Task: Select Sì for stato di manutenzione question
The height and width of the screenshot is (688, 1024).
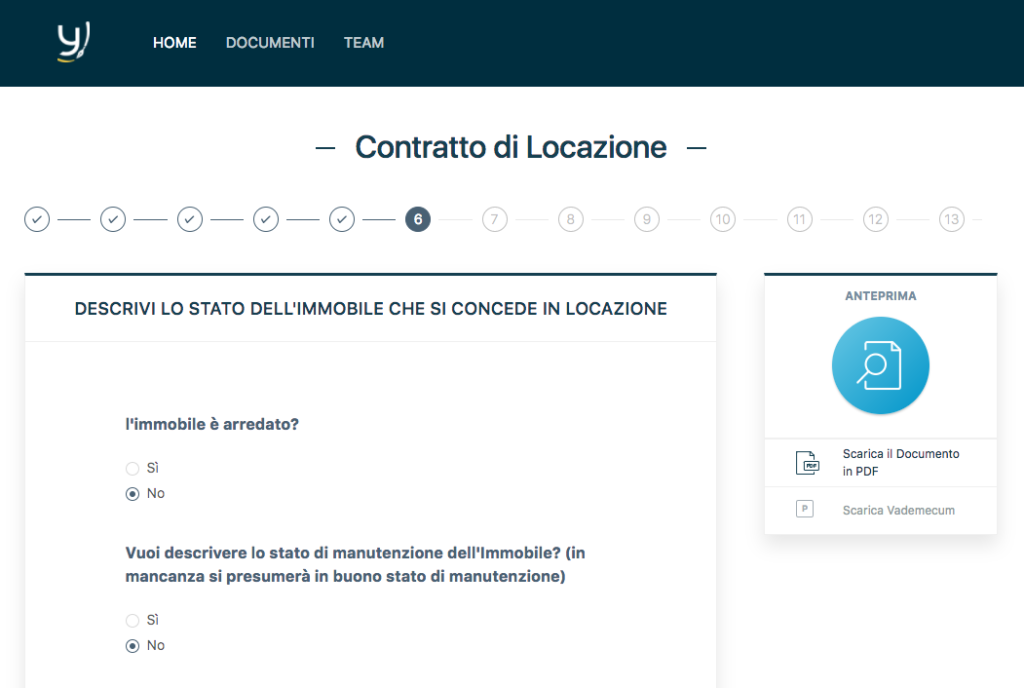Action: click(133, 621)
